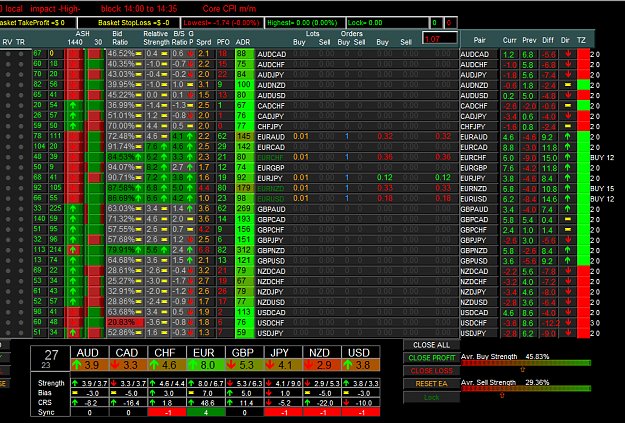Image resolution: width=625 pixels, height=423 pixels.
Task: Click the ASH 1440 up arrow for GBPNZD
Action: pos(73,250)
